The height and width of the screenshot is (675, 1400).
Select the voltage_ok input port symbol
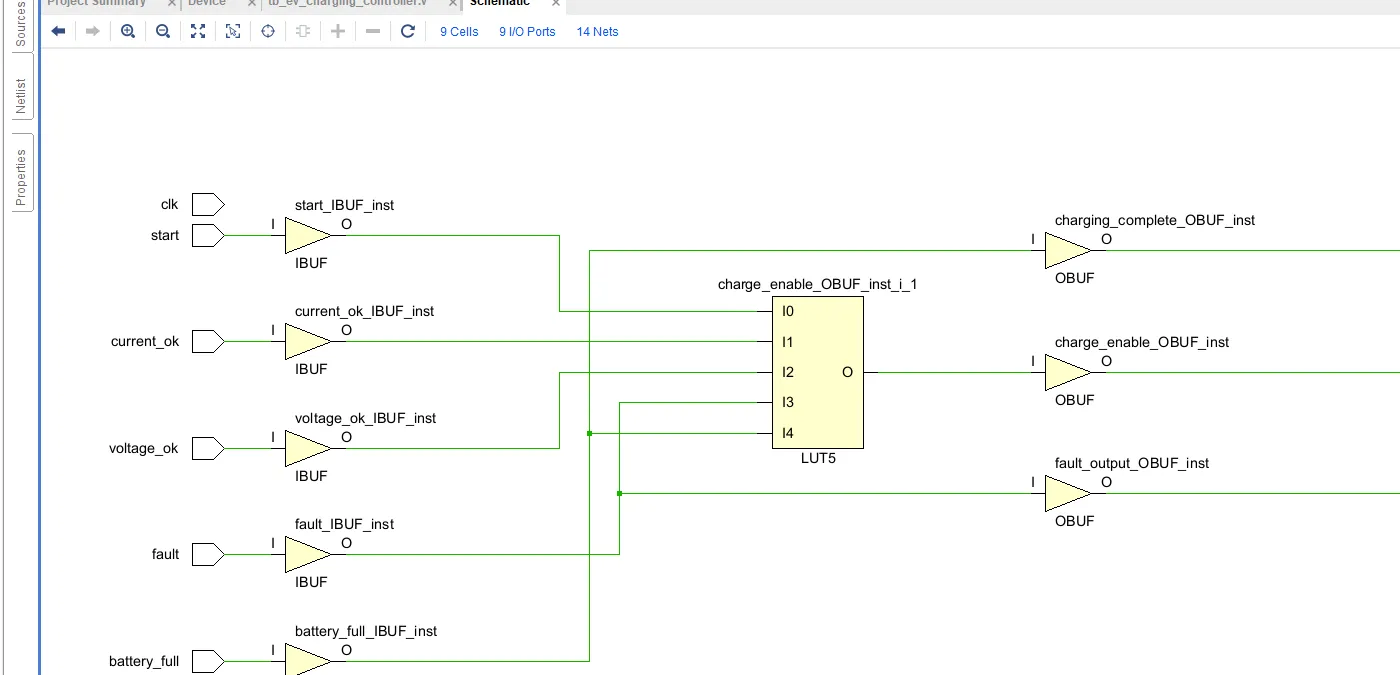pyautogui.click(x=208, y=449)
